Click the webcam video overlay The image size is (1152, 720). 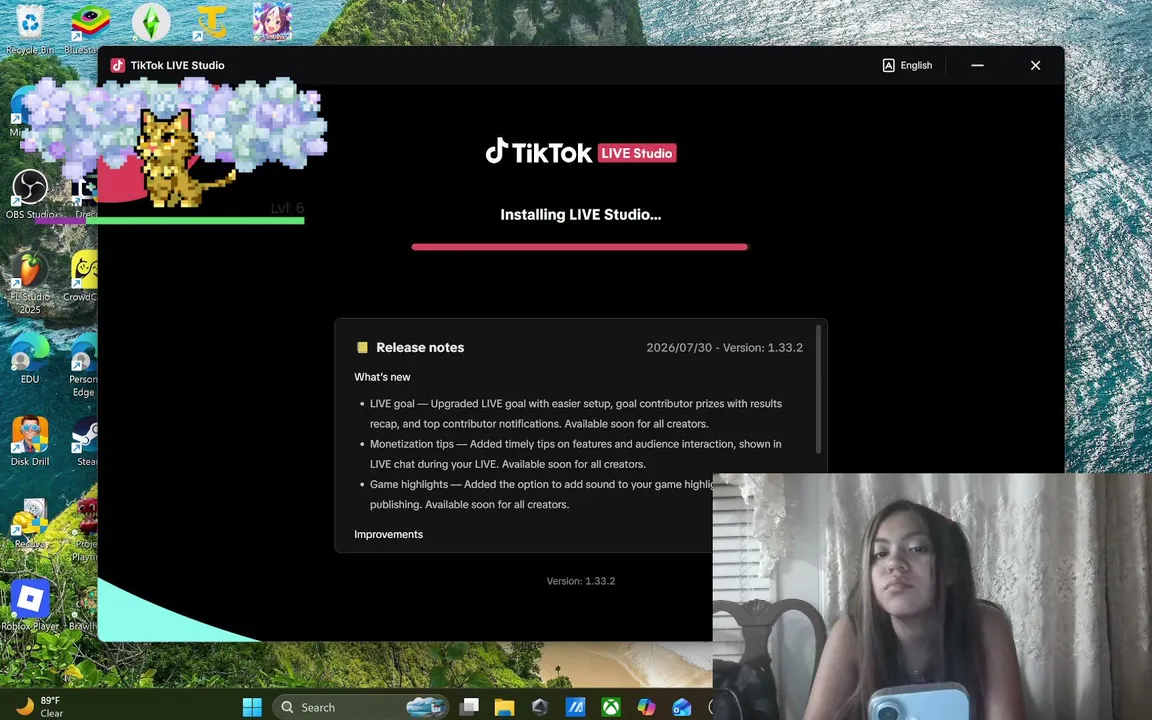click(932, 597)
